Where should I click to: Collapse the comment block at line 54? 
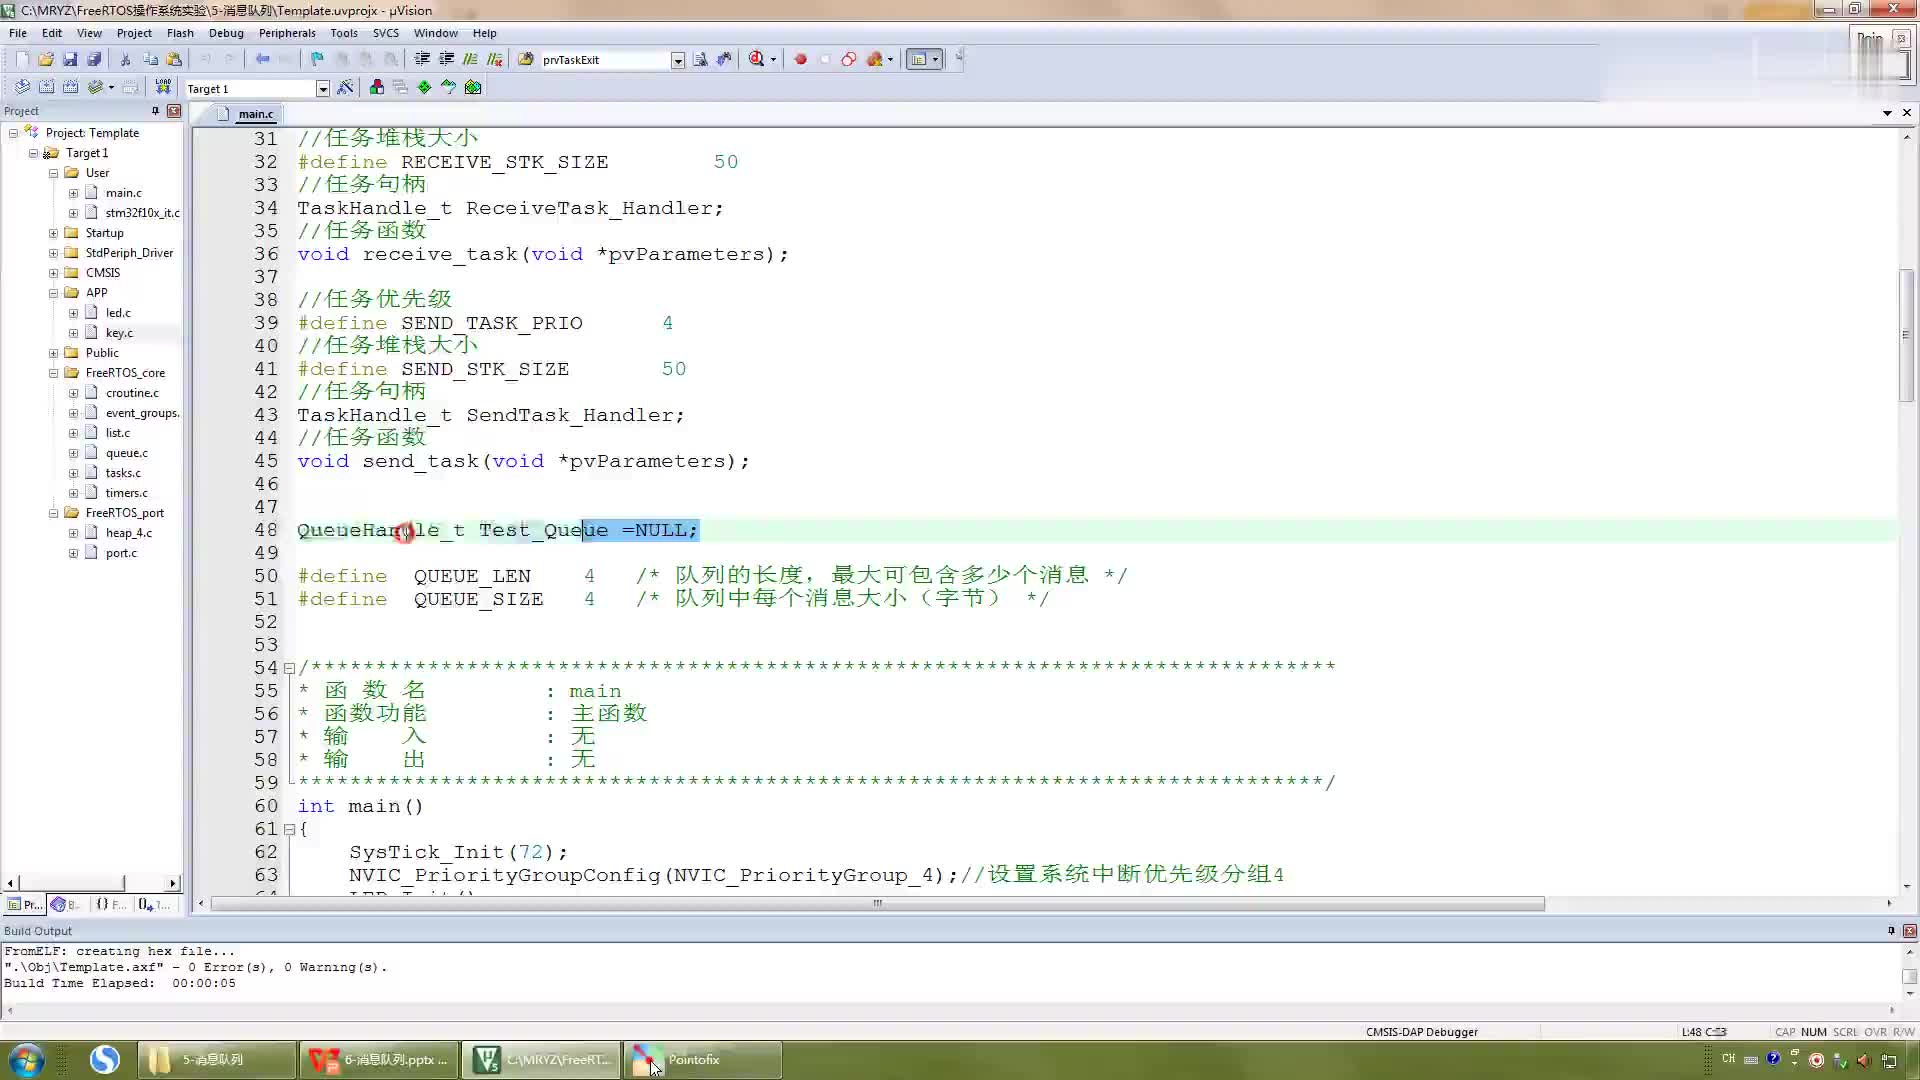click(x=289, y=668)
